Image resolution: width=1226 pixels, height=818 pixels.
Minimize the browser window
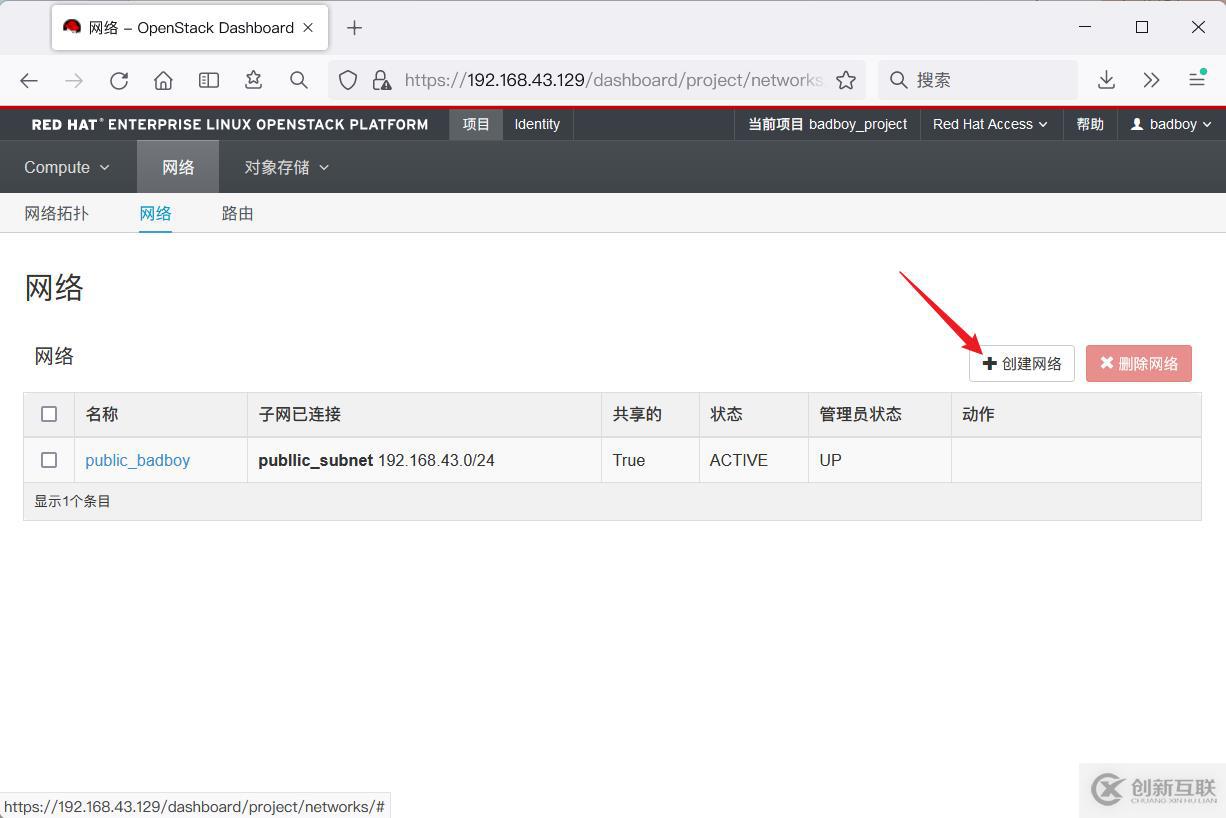(1087, 27)
